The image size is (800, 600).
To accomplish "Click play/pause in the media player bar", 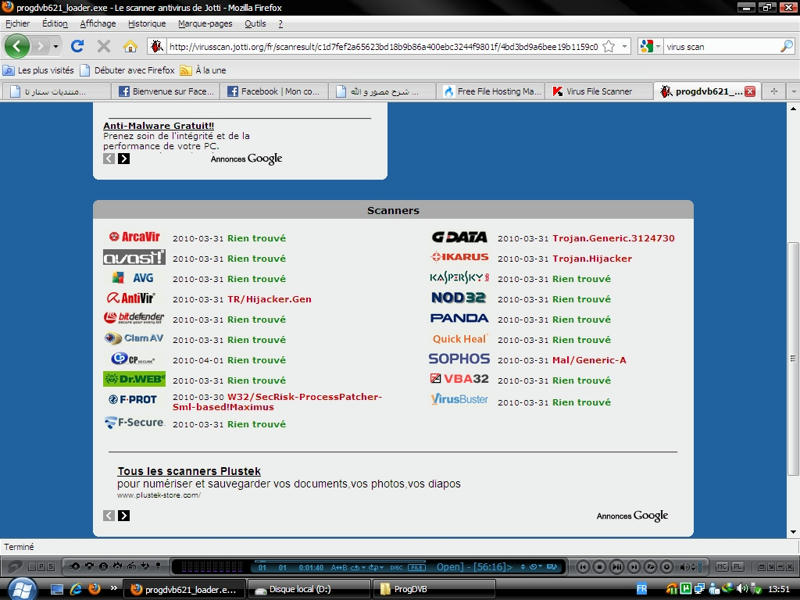I will 617,566.
